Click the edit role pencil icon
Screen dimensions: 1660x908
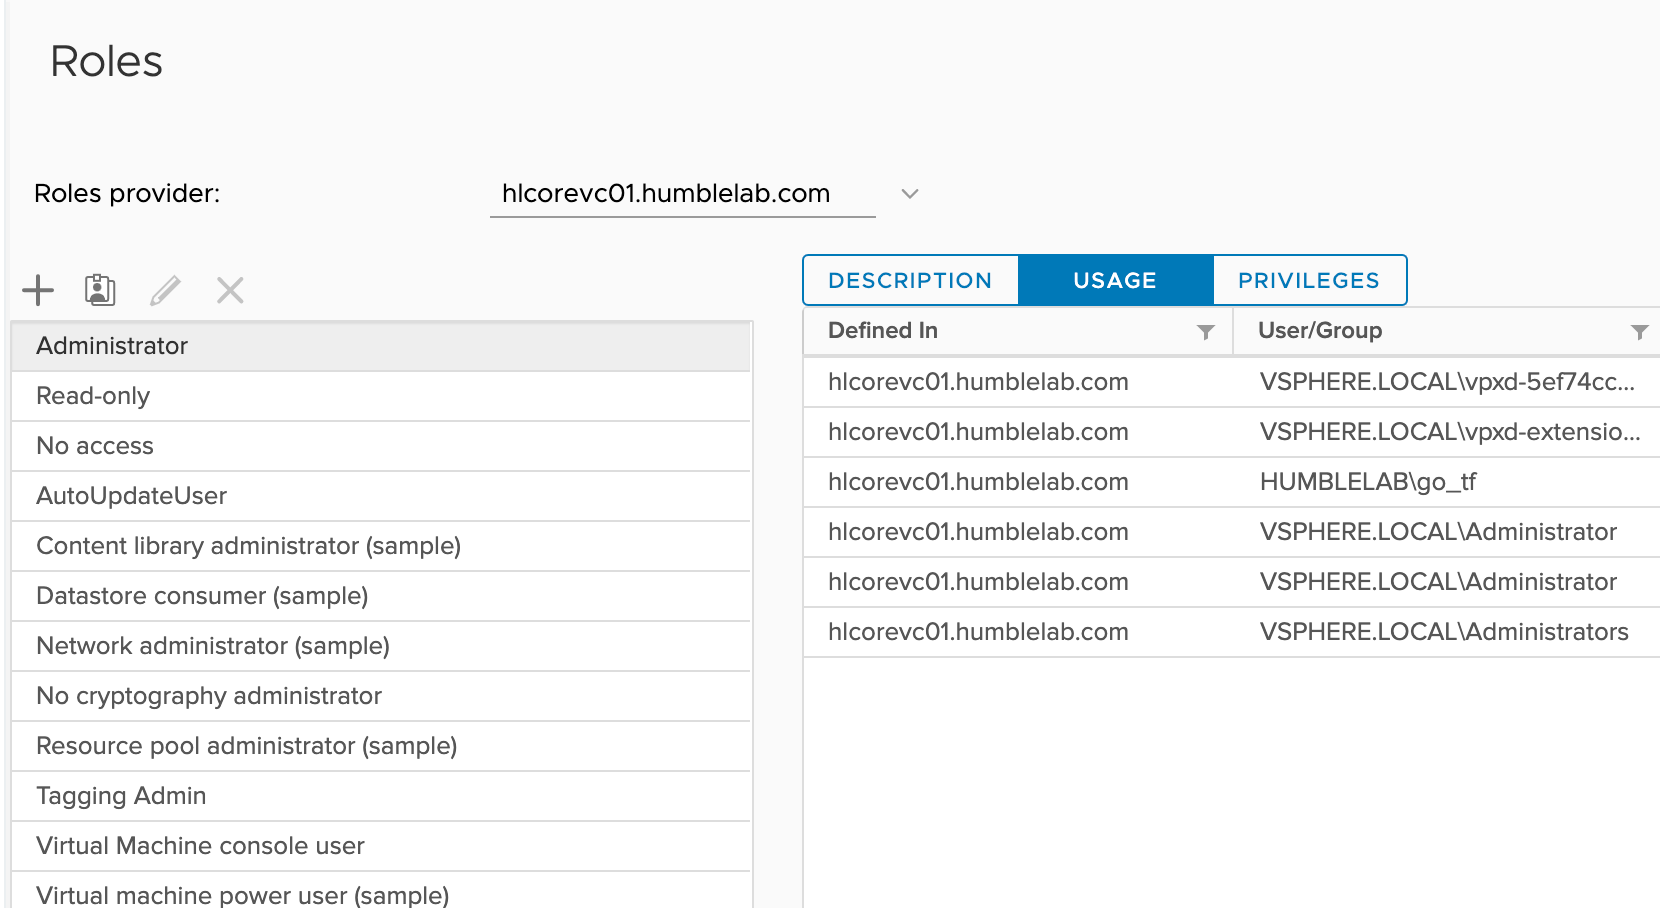point(165,291)
